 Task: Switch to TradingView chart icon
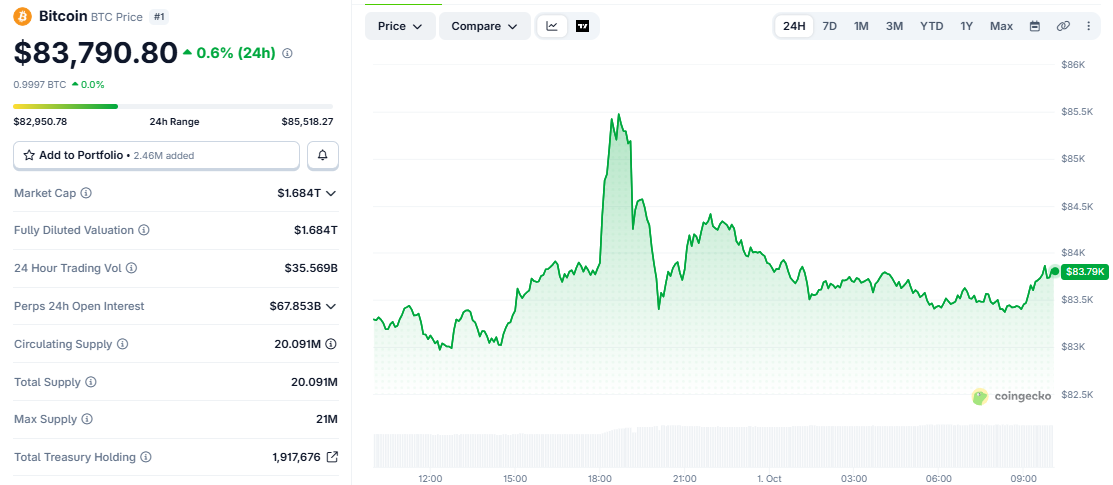582,26
